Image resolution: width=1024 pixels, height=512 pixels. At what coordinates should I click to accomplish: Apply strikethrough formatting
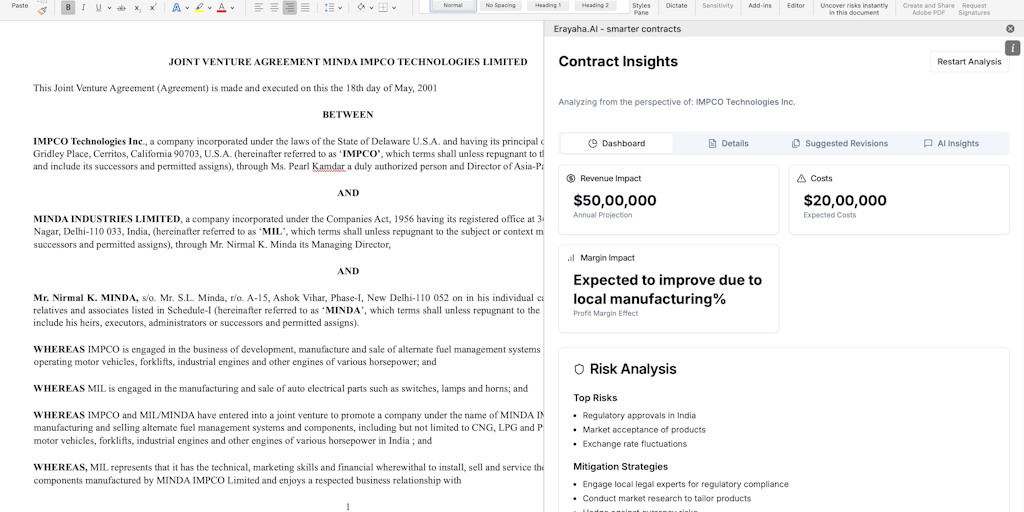tap(121, 8)
